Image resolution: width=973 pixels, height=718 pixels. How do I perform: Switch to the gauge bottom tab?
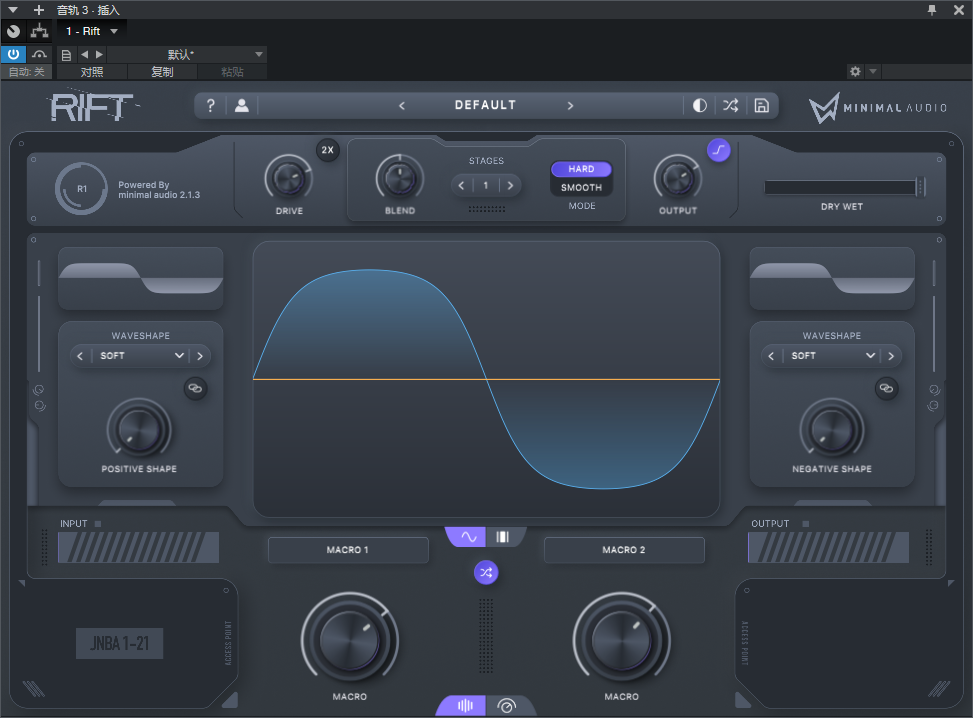pyautogui.click(x=508, y=706)
